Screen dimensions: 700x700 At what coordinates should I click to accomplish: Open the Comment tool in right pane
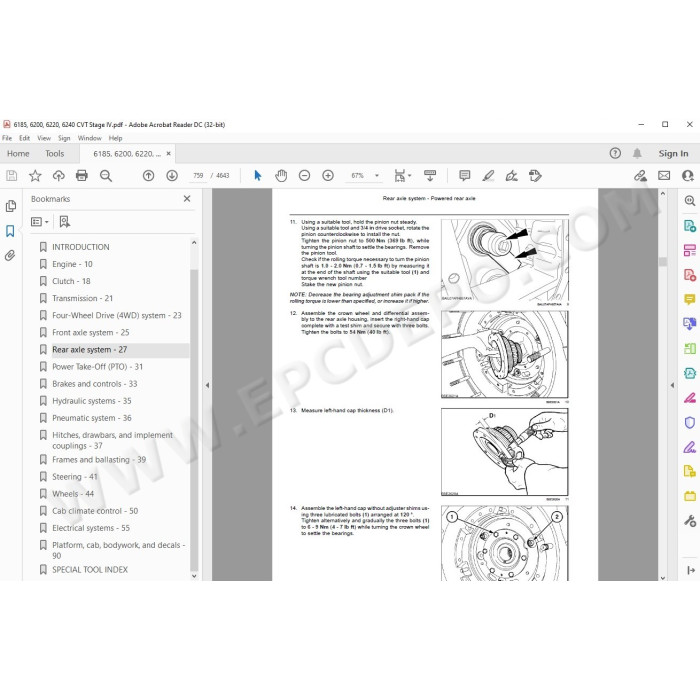tap(690, 299)
